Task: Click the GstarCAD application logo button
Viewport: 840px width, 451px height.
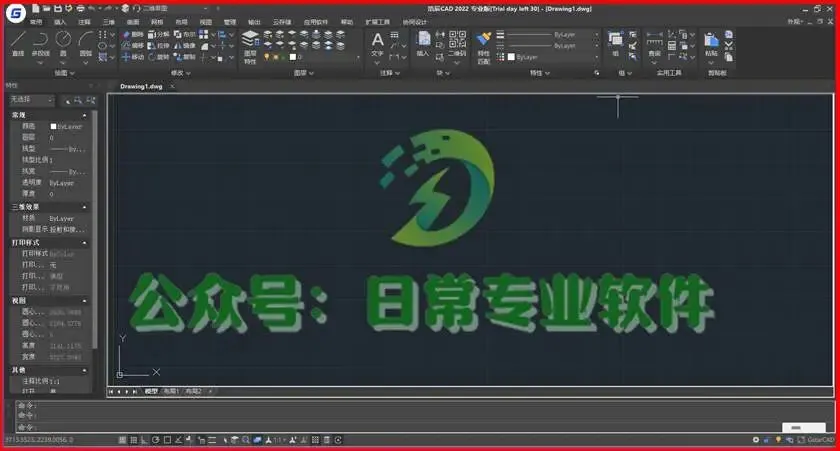Action: tap(16, 13)
